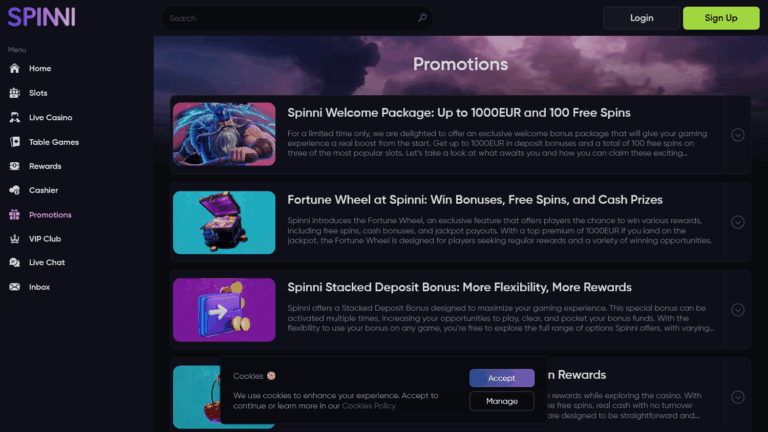
Task: Open the Cookies Policy link
Action: [368, 406]
